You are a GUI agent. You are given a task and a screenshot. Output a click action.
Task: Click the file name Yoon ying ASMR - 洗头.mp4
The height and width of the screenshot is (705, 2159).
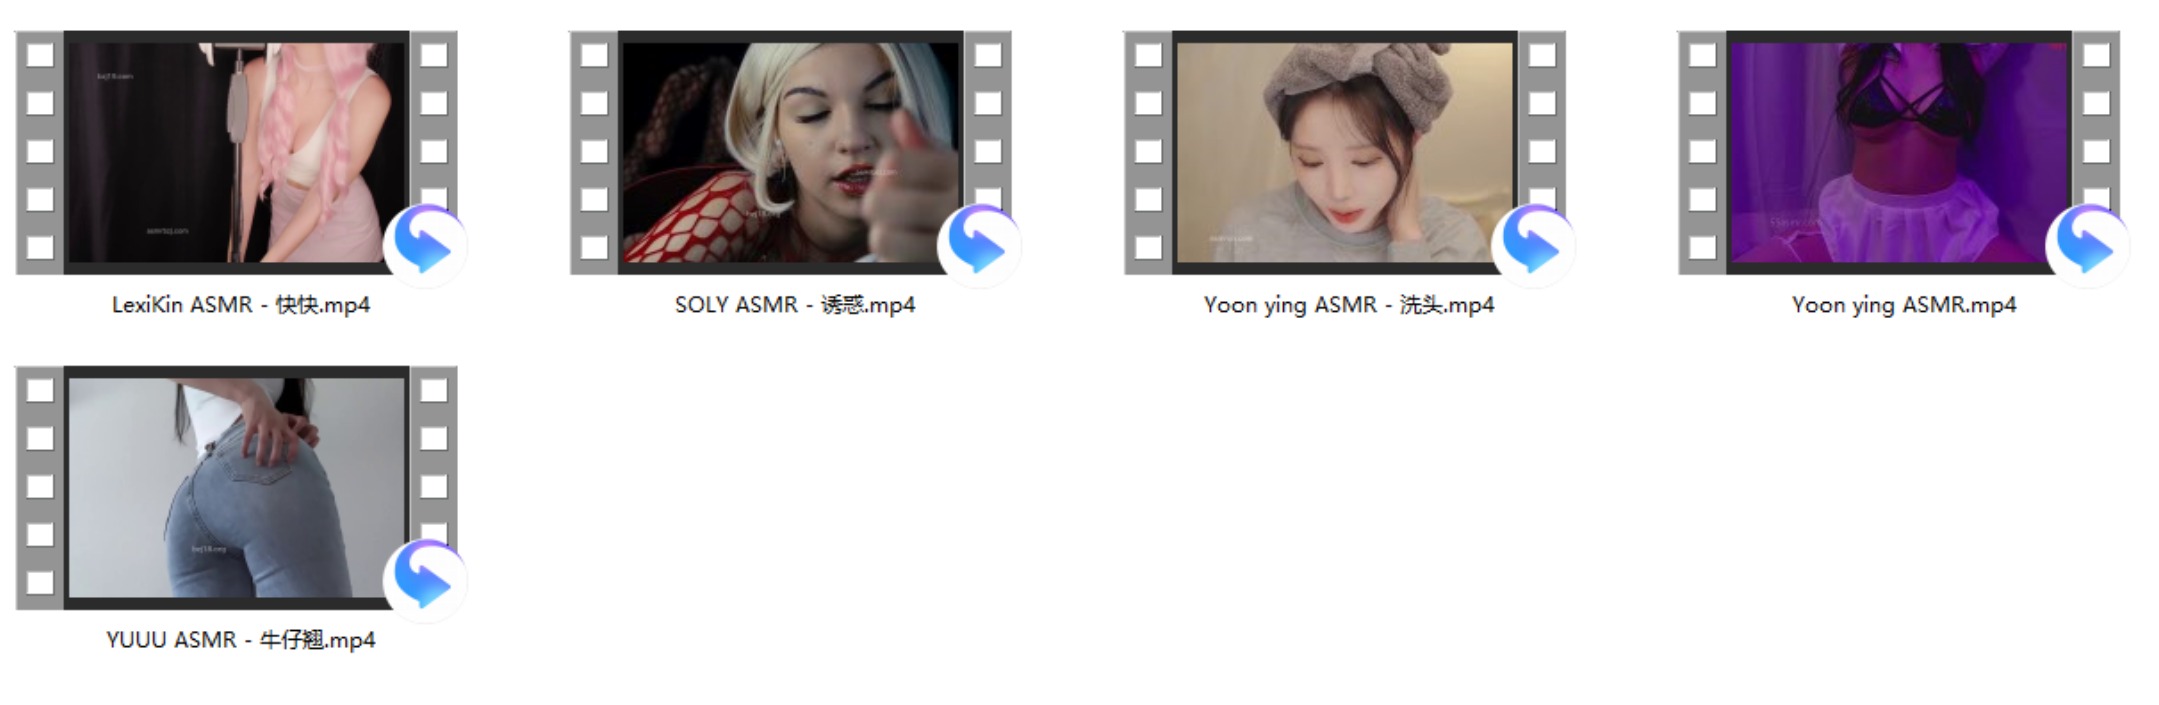coord(1349,305)
